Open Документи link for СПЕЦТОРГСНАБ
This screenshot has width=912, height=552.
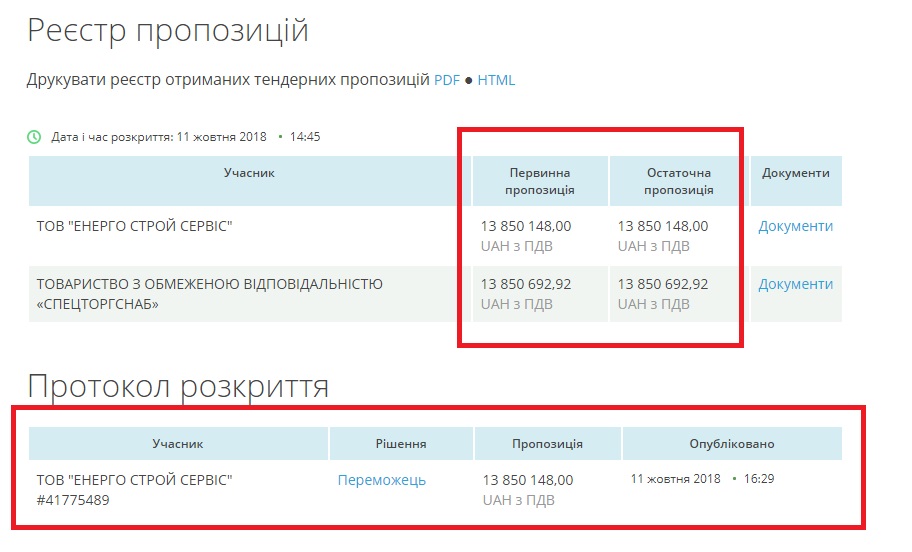pyautogui.click(x=795, y=284)
